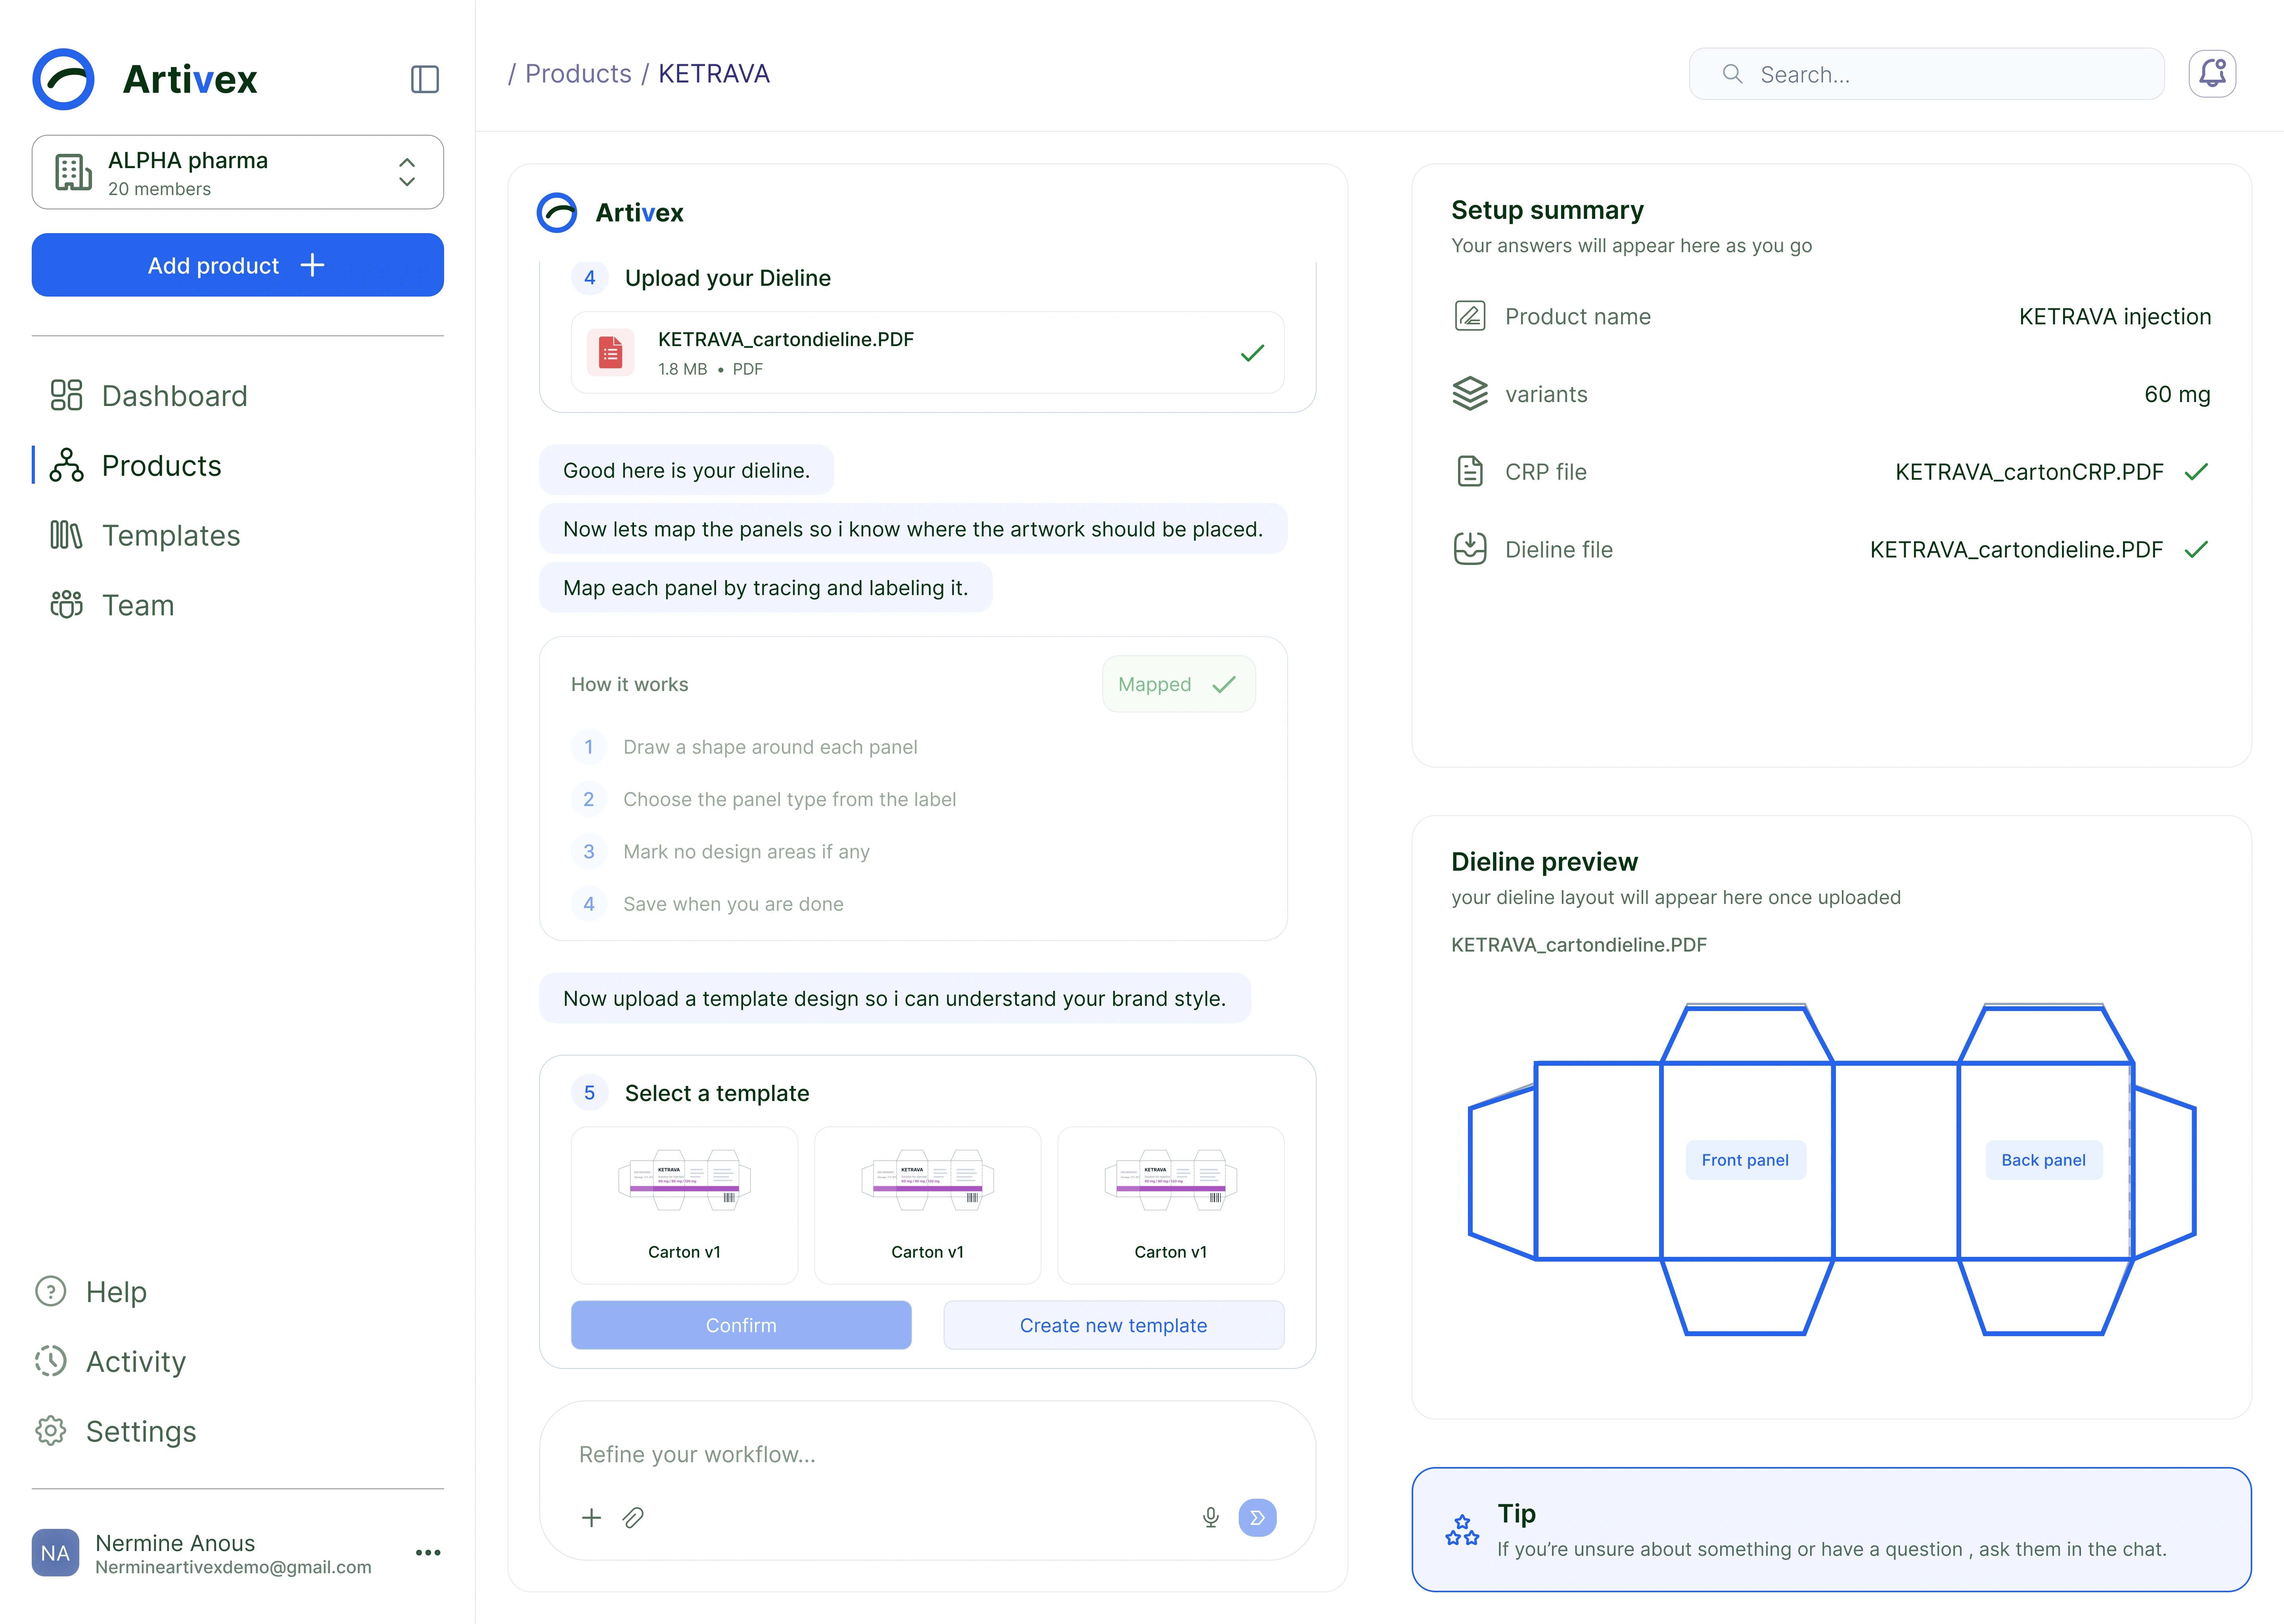Viewport: 2284px width, 1624px height.
Task: Click the Products breadcrumb link
Action: click(x=578, y=74)
